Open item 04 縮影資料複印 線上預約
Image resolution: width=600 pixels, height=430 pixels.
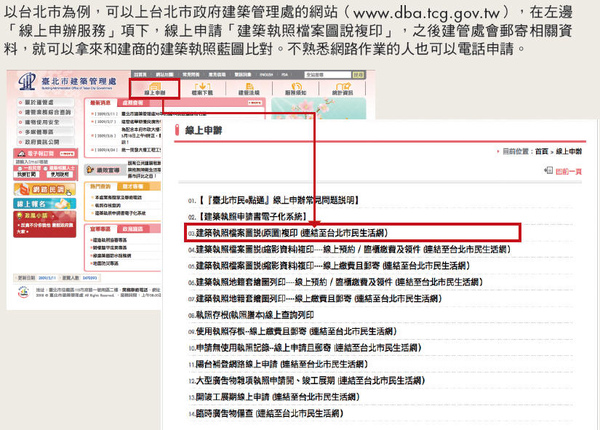pyautogui.click(x=349, y=249)
